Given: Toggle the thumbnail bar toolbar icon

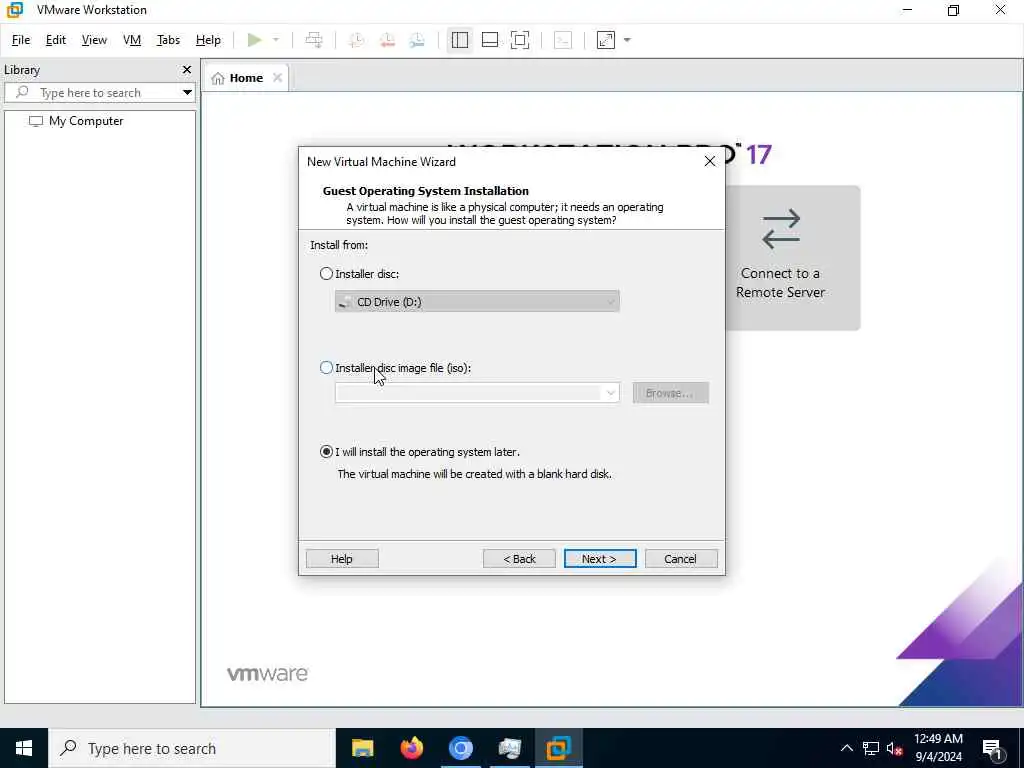Looking at the screenshot, I should [490, 40].
